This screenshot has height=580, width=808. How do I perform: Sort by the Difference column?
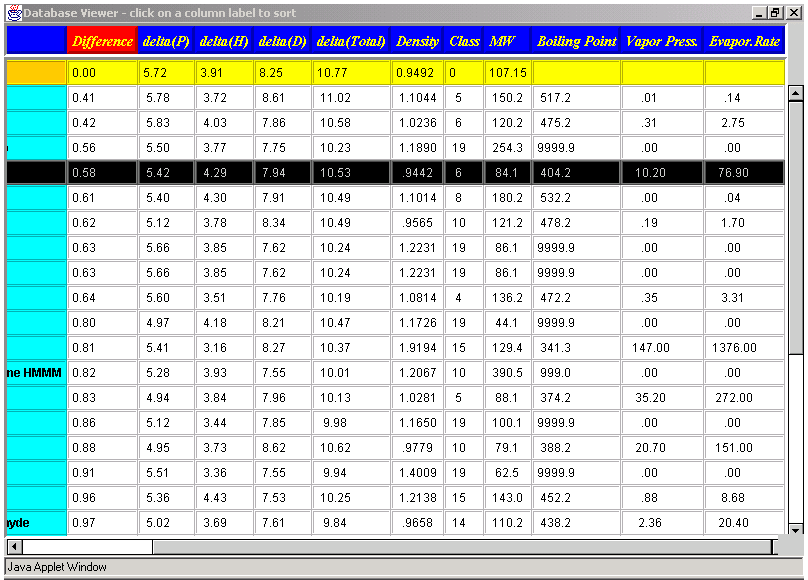pyautogui.click(x=101, y=41)
